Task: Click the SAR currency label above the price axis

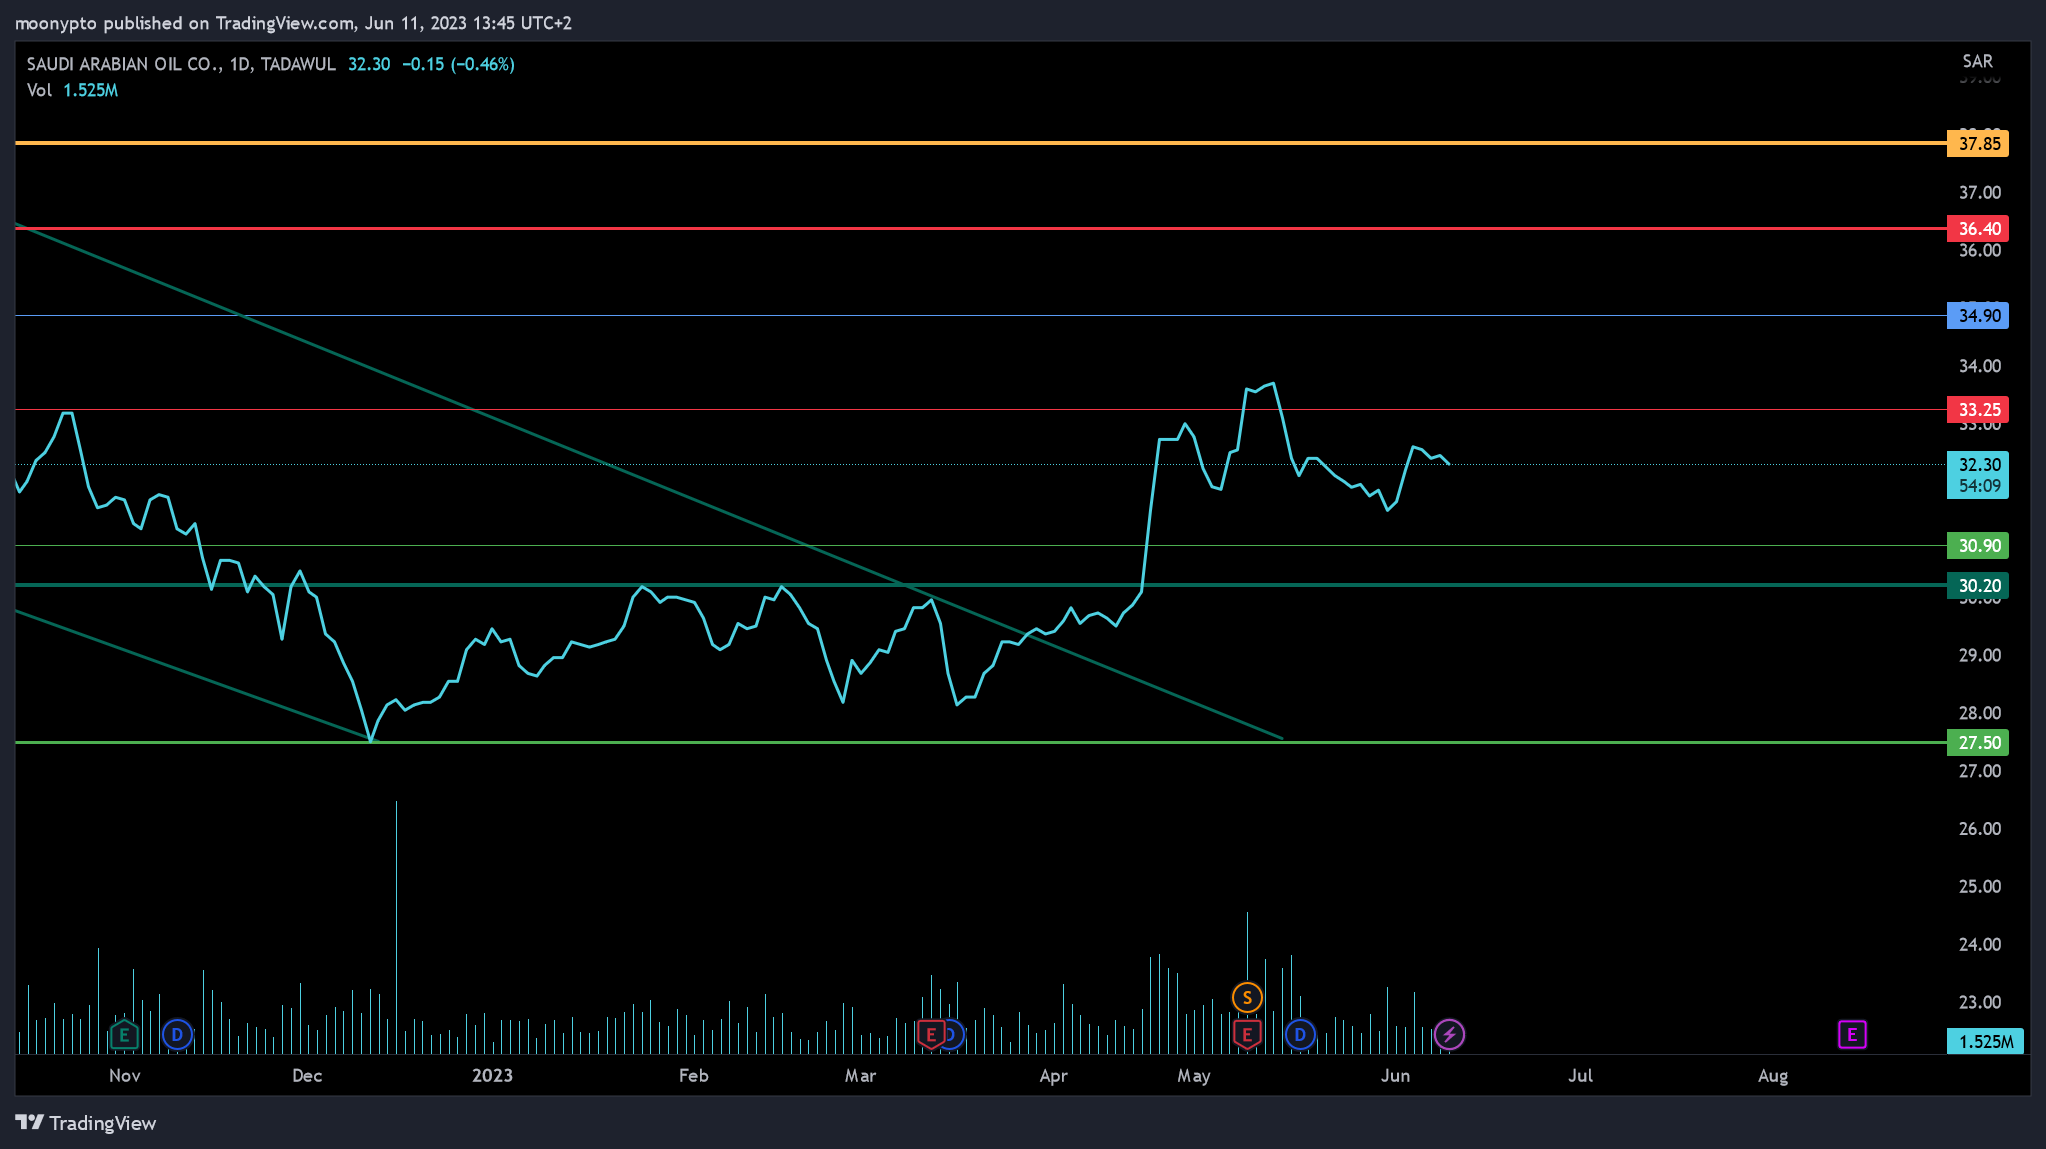Action: coord(1977,61)
